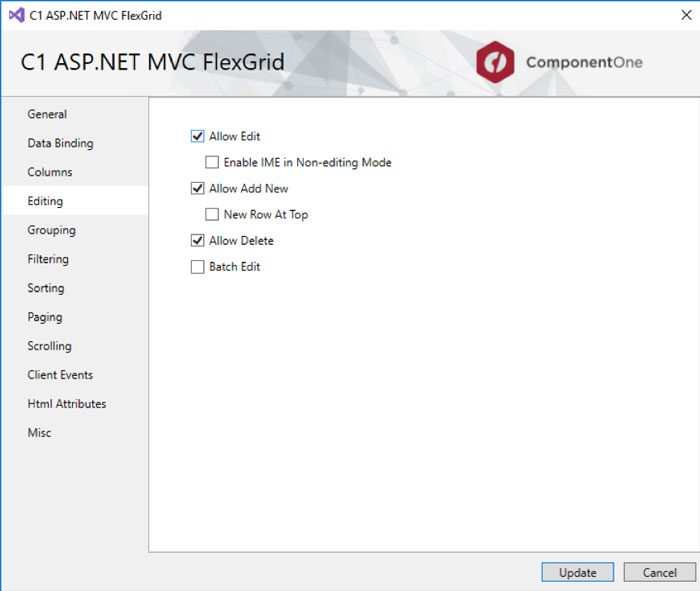Viewport: 700px width, 591px height.
Task: Click the ComponentOne brand text
Action: tap(584, 62)
